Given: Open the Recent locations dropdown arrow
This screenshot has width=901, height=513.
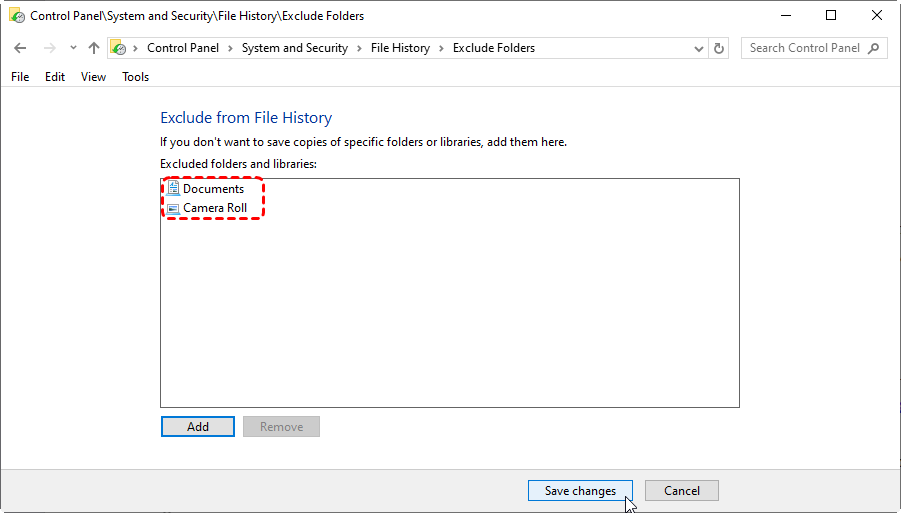Looking at the screenshot, I should [x=73, y=48].
